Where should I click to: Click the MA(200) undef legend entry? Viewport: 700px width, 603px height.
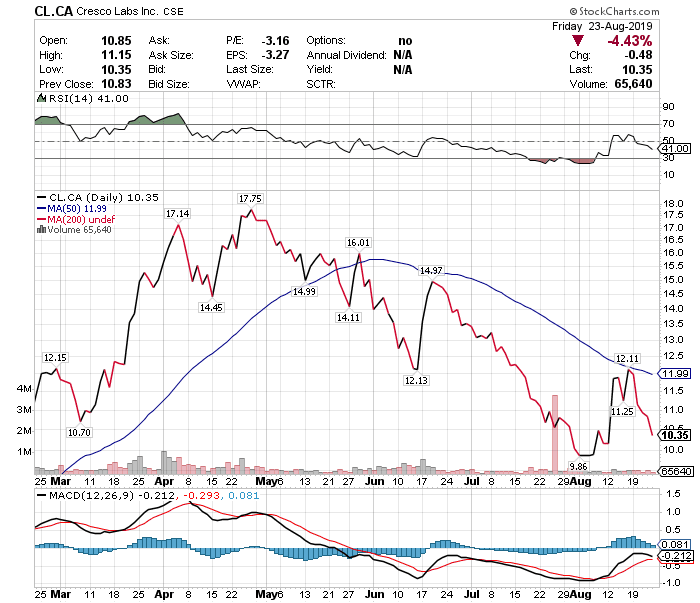pos(81,219)
